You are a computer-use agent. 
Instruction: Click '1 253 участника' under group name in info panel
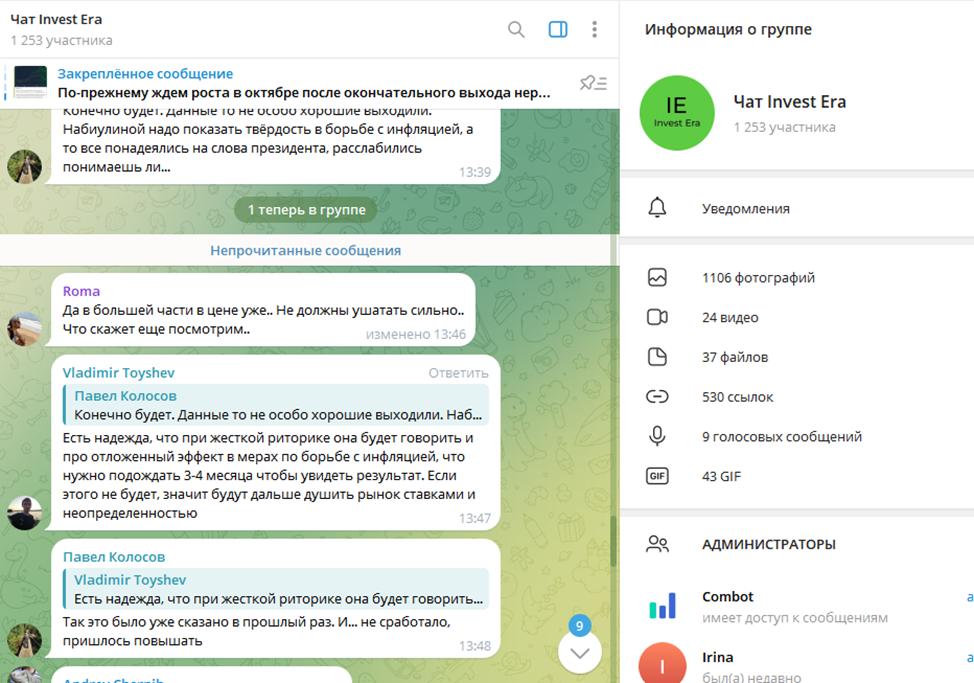785,127
